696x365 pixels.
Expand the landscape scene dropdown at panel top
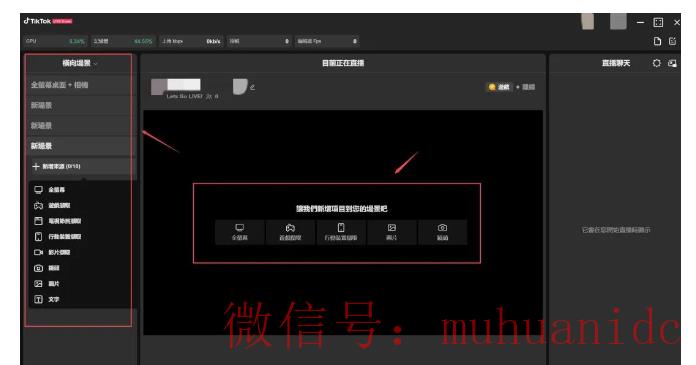pyautogui.click(x=79, y=63)
